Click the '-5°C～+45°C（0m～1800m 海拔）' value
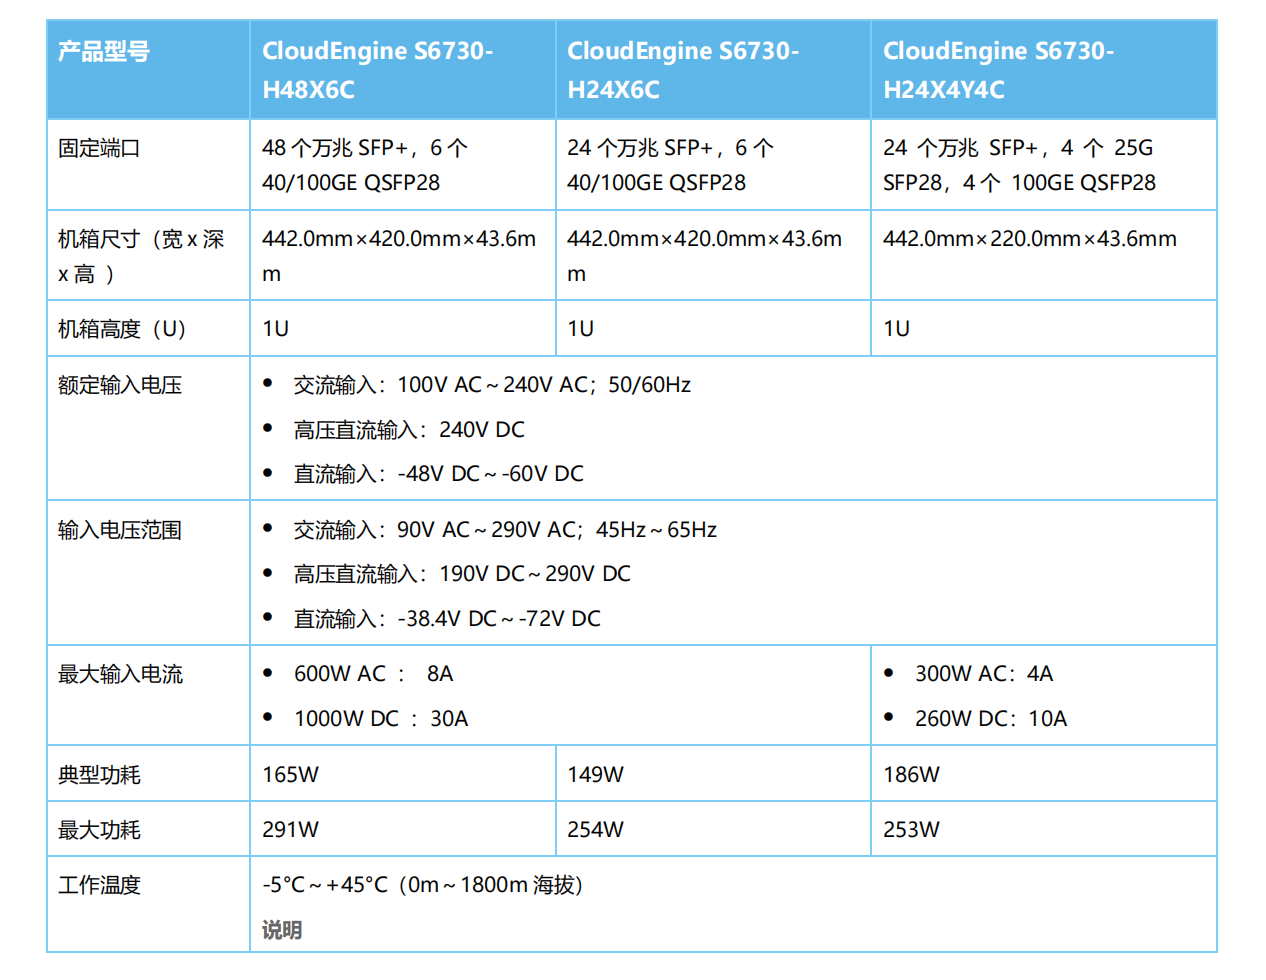1266x980 pixels. 423,885
